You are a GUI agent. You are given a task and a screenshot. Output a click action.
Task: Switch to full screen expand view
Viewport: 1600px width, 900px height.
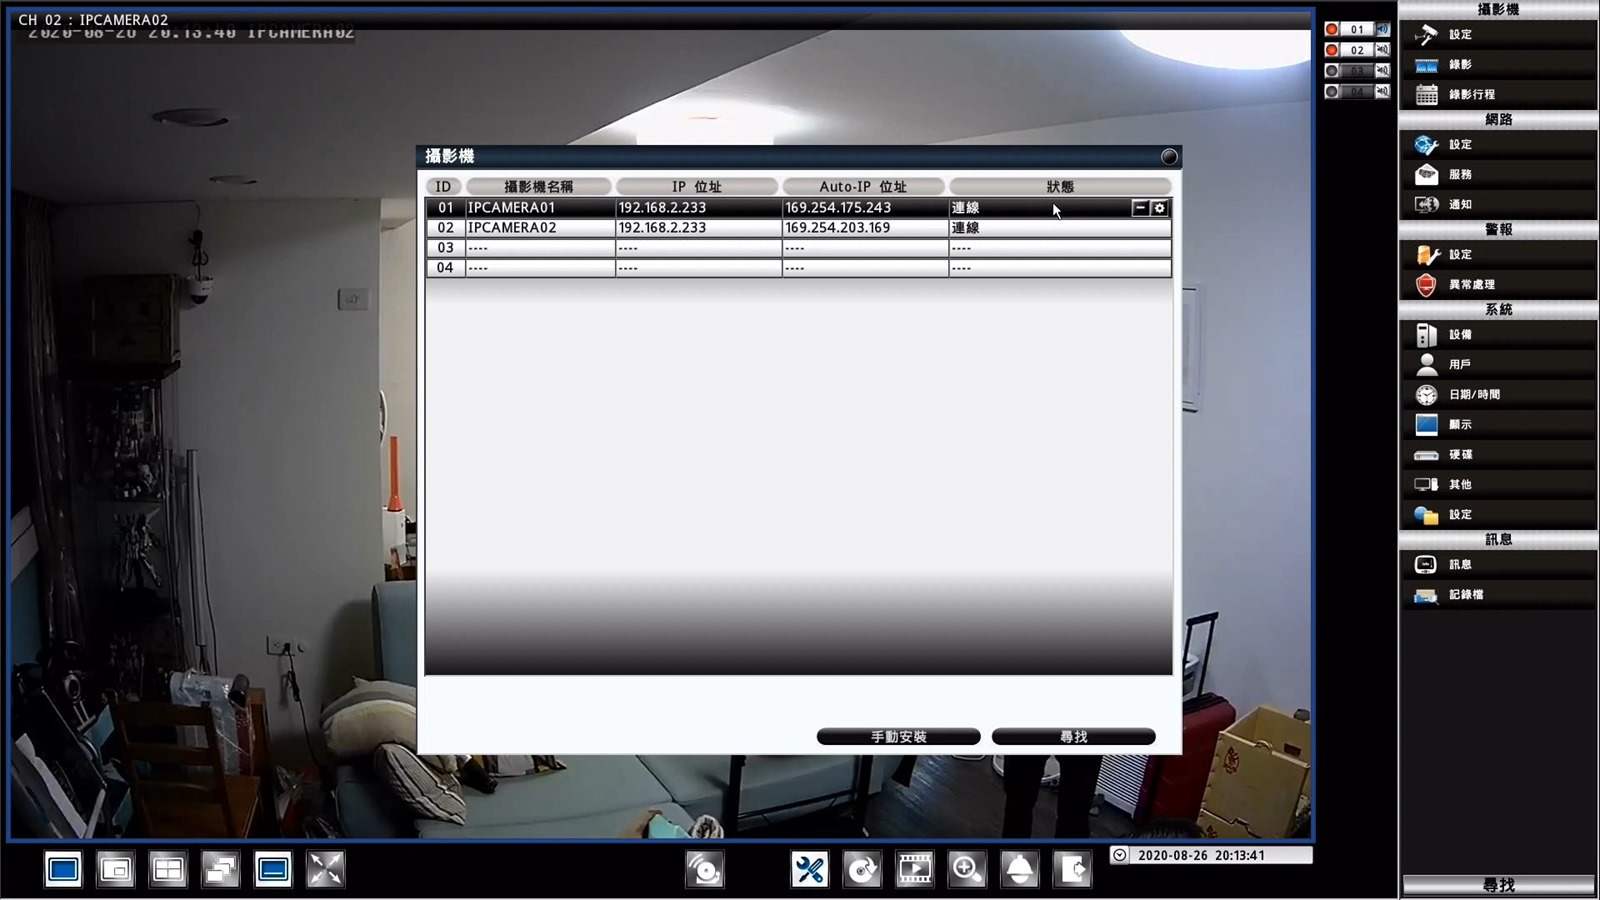[325, 870]
